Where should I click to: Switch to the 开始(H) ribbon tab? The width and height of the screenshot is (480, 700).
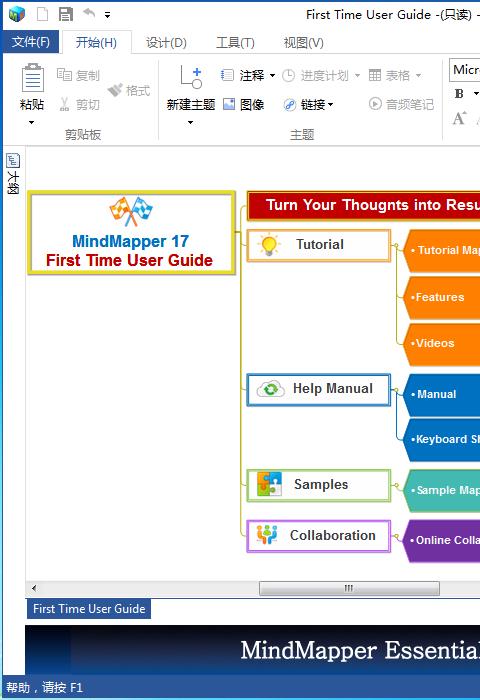click(96, 42)
